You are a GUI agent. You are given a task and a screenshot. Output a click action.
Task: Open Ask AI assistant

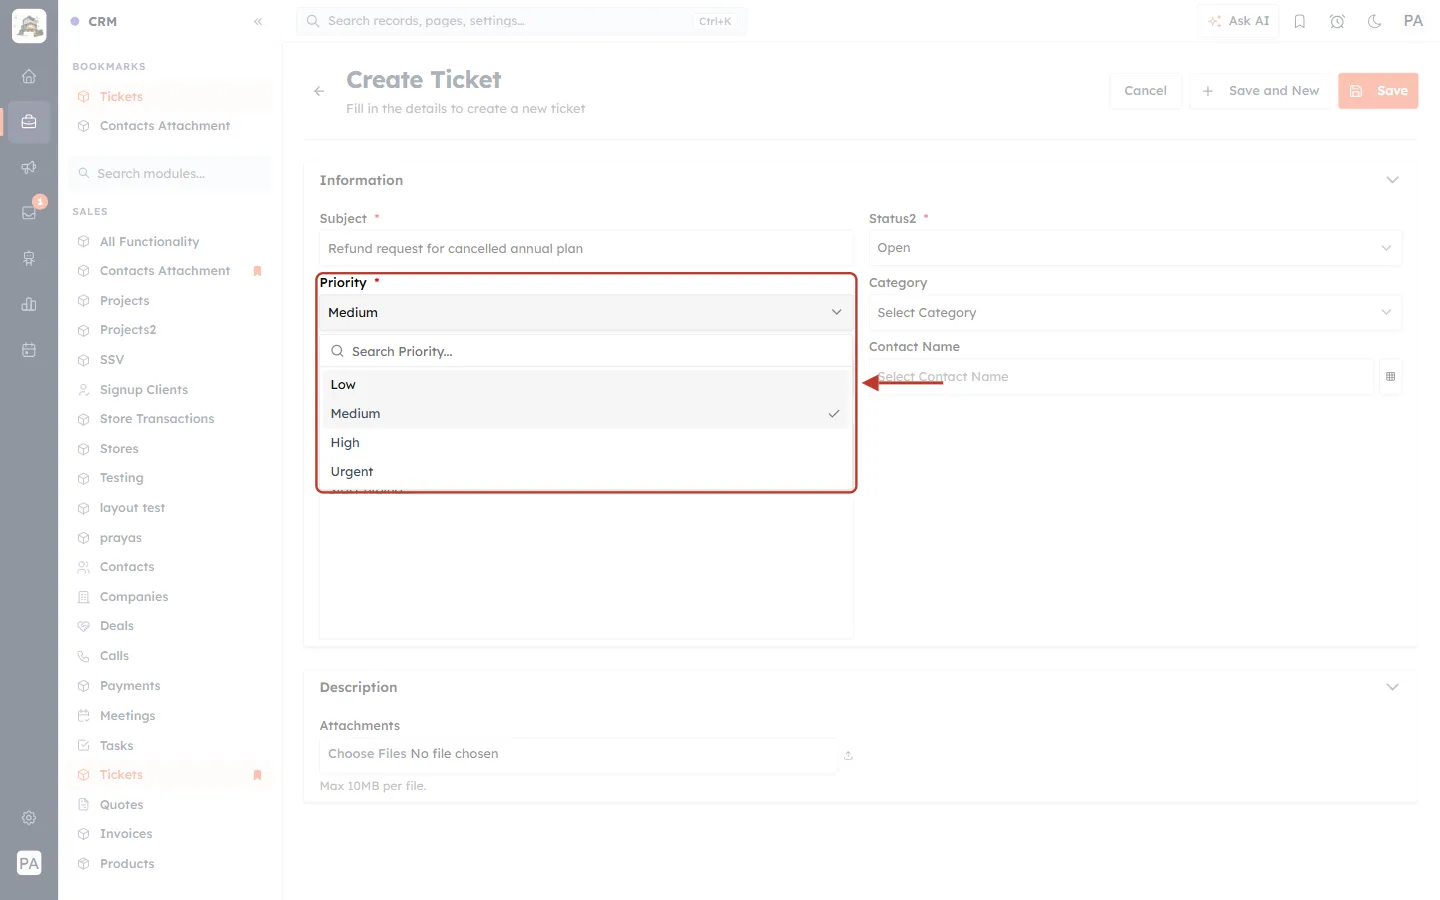[1238, 21]
